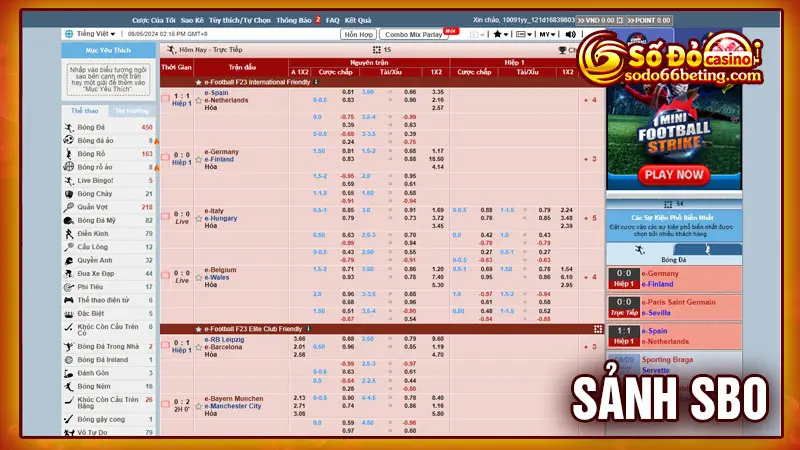Click the +4 more bets link for e-Spain match

point(591,100)
